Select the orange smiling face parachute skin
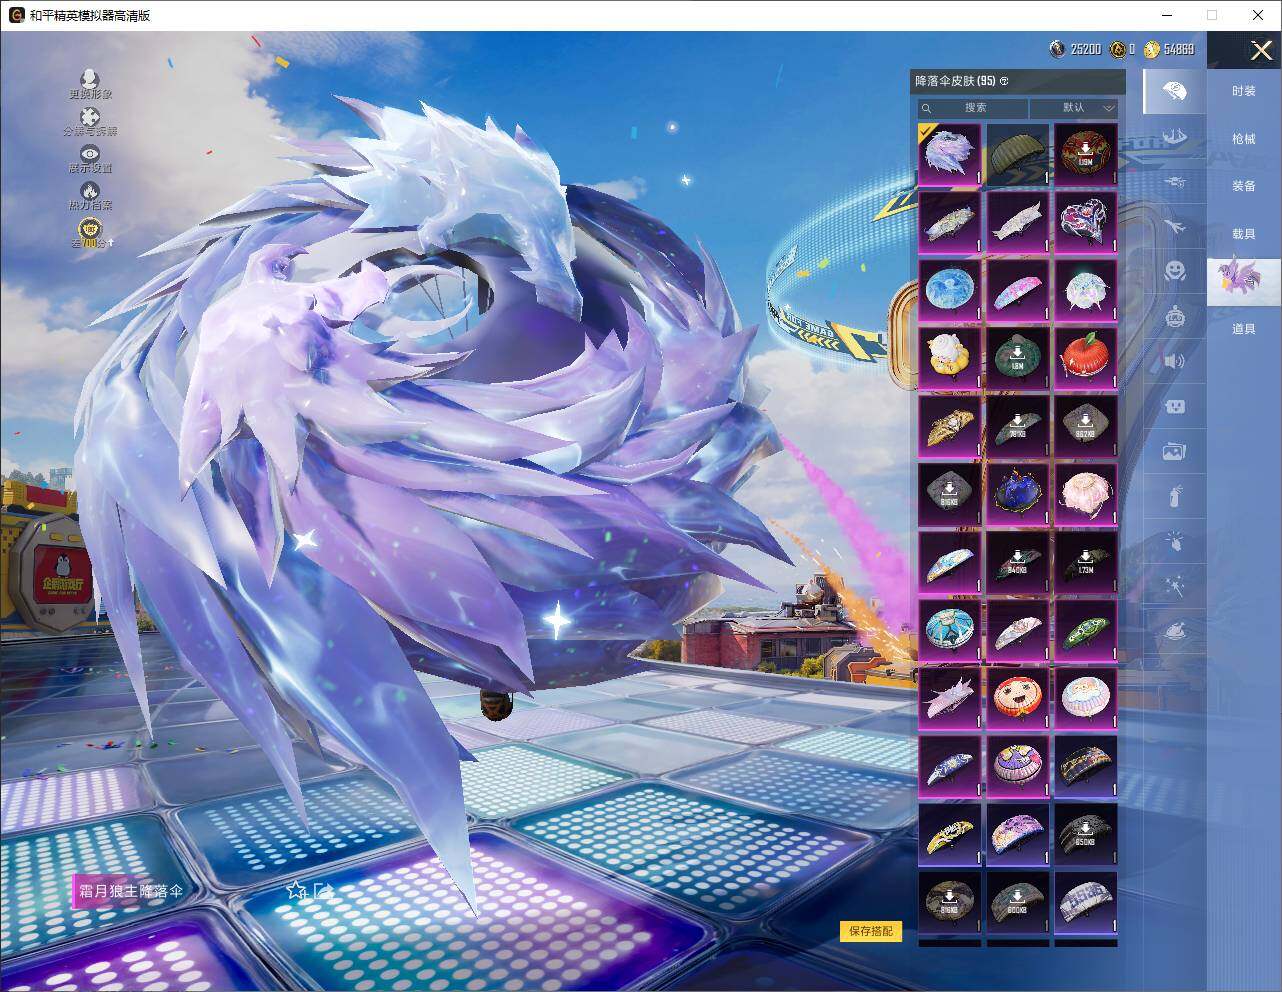The image size is (1282, 992). tap(1018, 699)
